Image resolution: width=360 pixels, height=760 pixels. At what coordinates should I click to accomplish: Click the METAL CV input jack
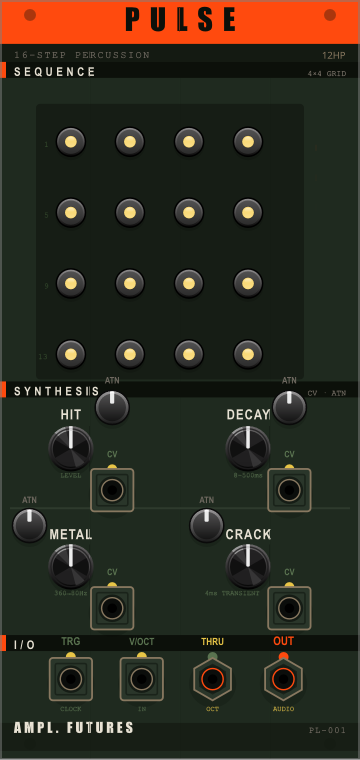tap(112, 608)
